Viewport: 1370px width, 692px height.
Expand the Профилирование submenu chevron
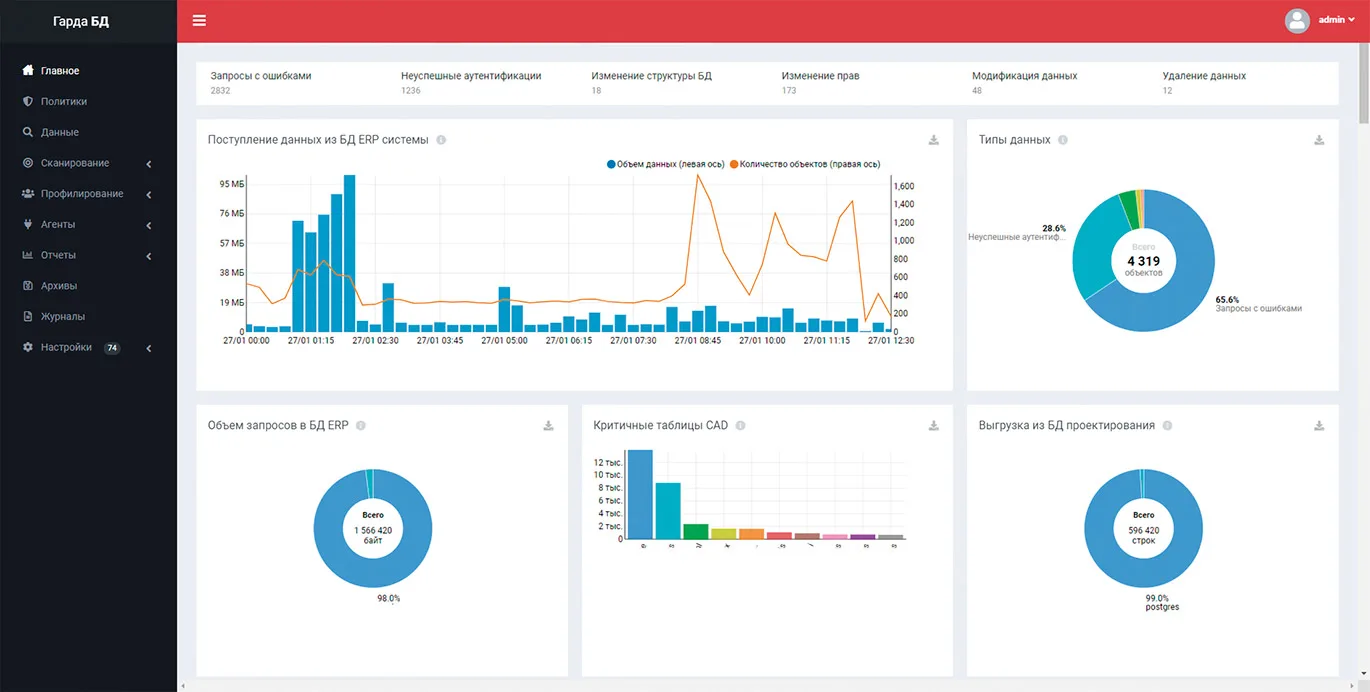pyautogui.click(x=149, y=195)
